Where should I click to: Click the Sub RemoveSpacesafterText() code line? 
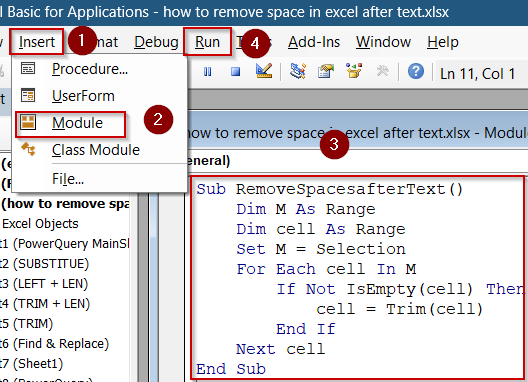tap(330, 189)
